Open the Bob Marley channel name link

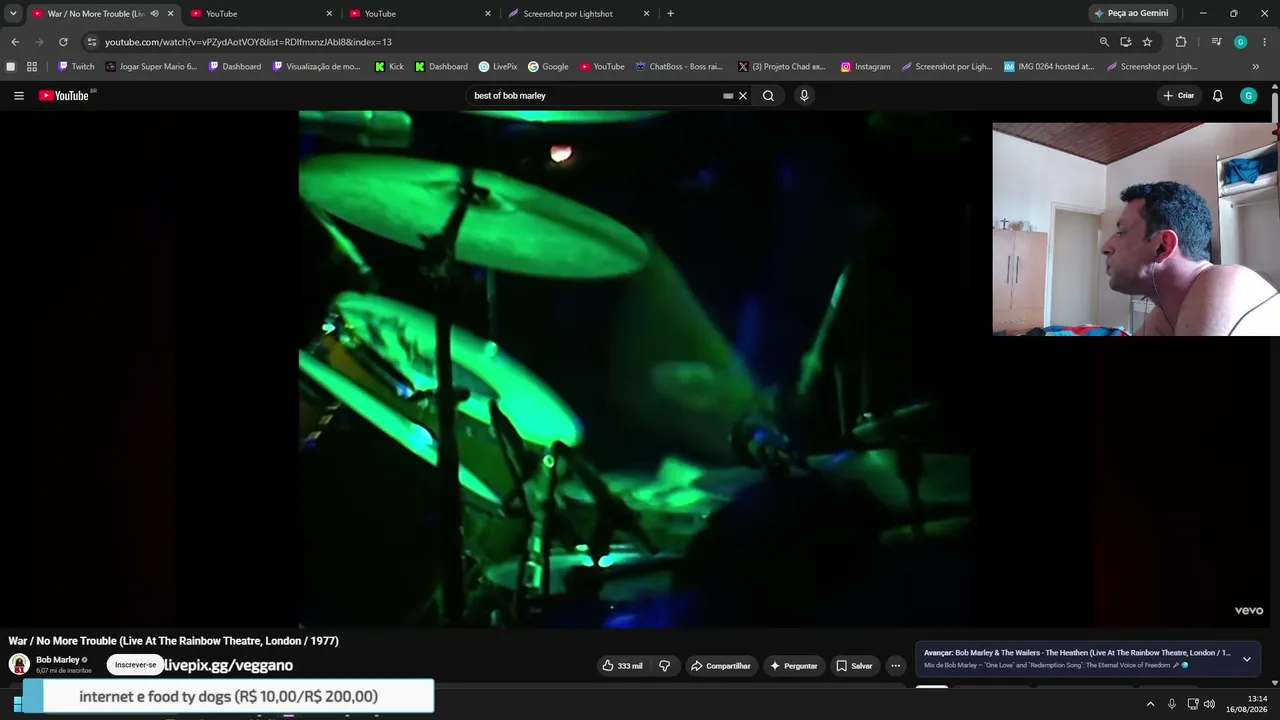pyautogui.click(x=58, y=660)
